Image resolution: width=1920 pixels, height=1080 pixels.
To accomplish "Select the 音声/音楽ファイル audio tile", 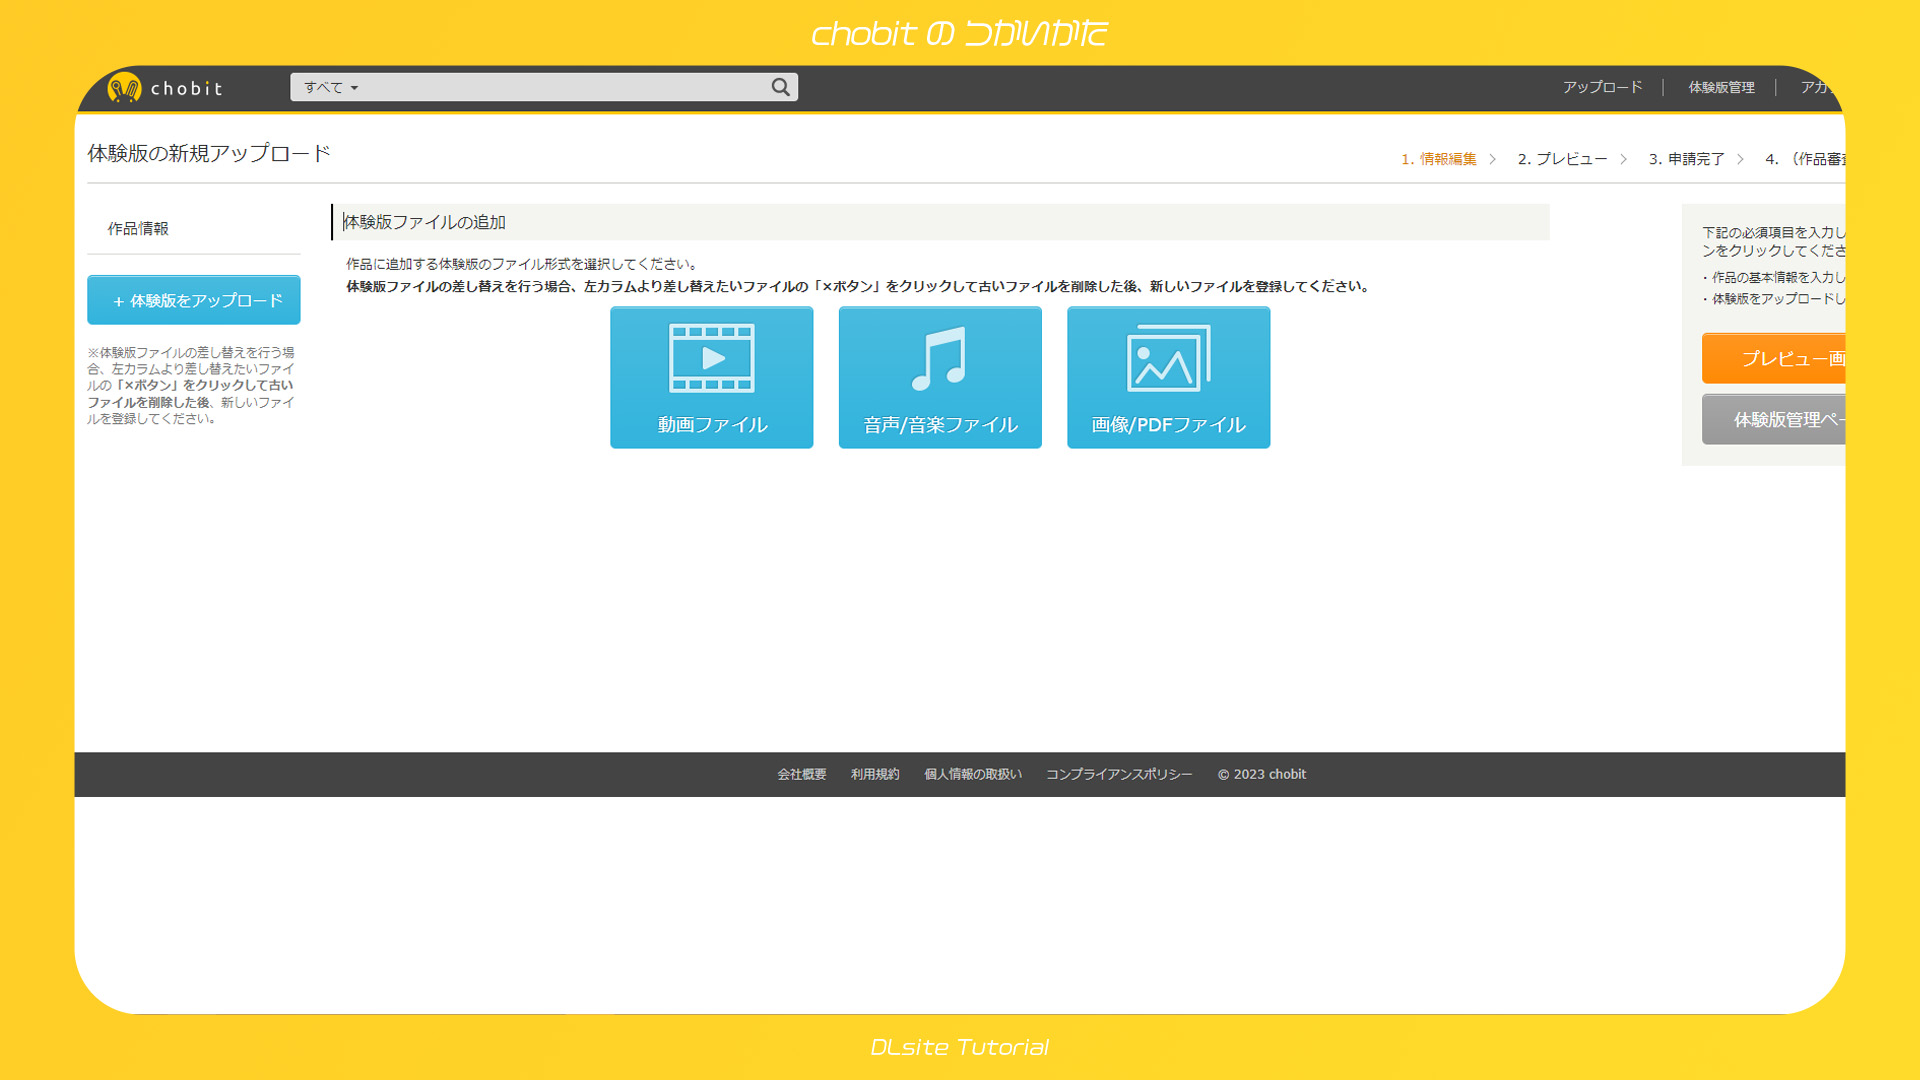I will [x=940, y=377].
